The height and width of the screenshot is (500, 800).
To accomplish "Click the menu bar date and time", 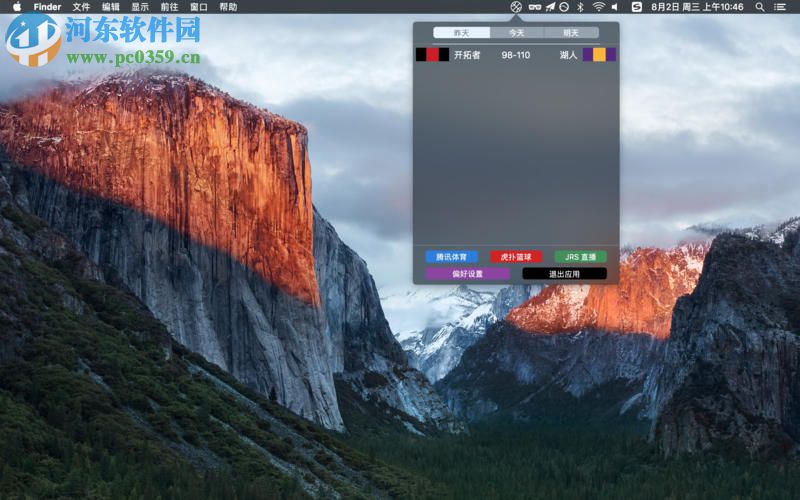I will (697, 7).
